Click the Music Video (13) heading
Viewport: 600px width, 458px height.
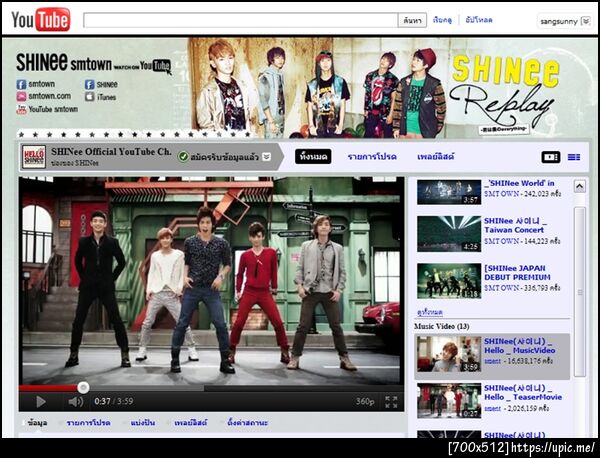[442, 326]
